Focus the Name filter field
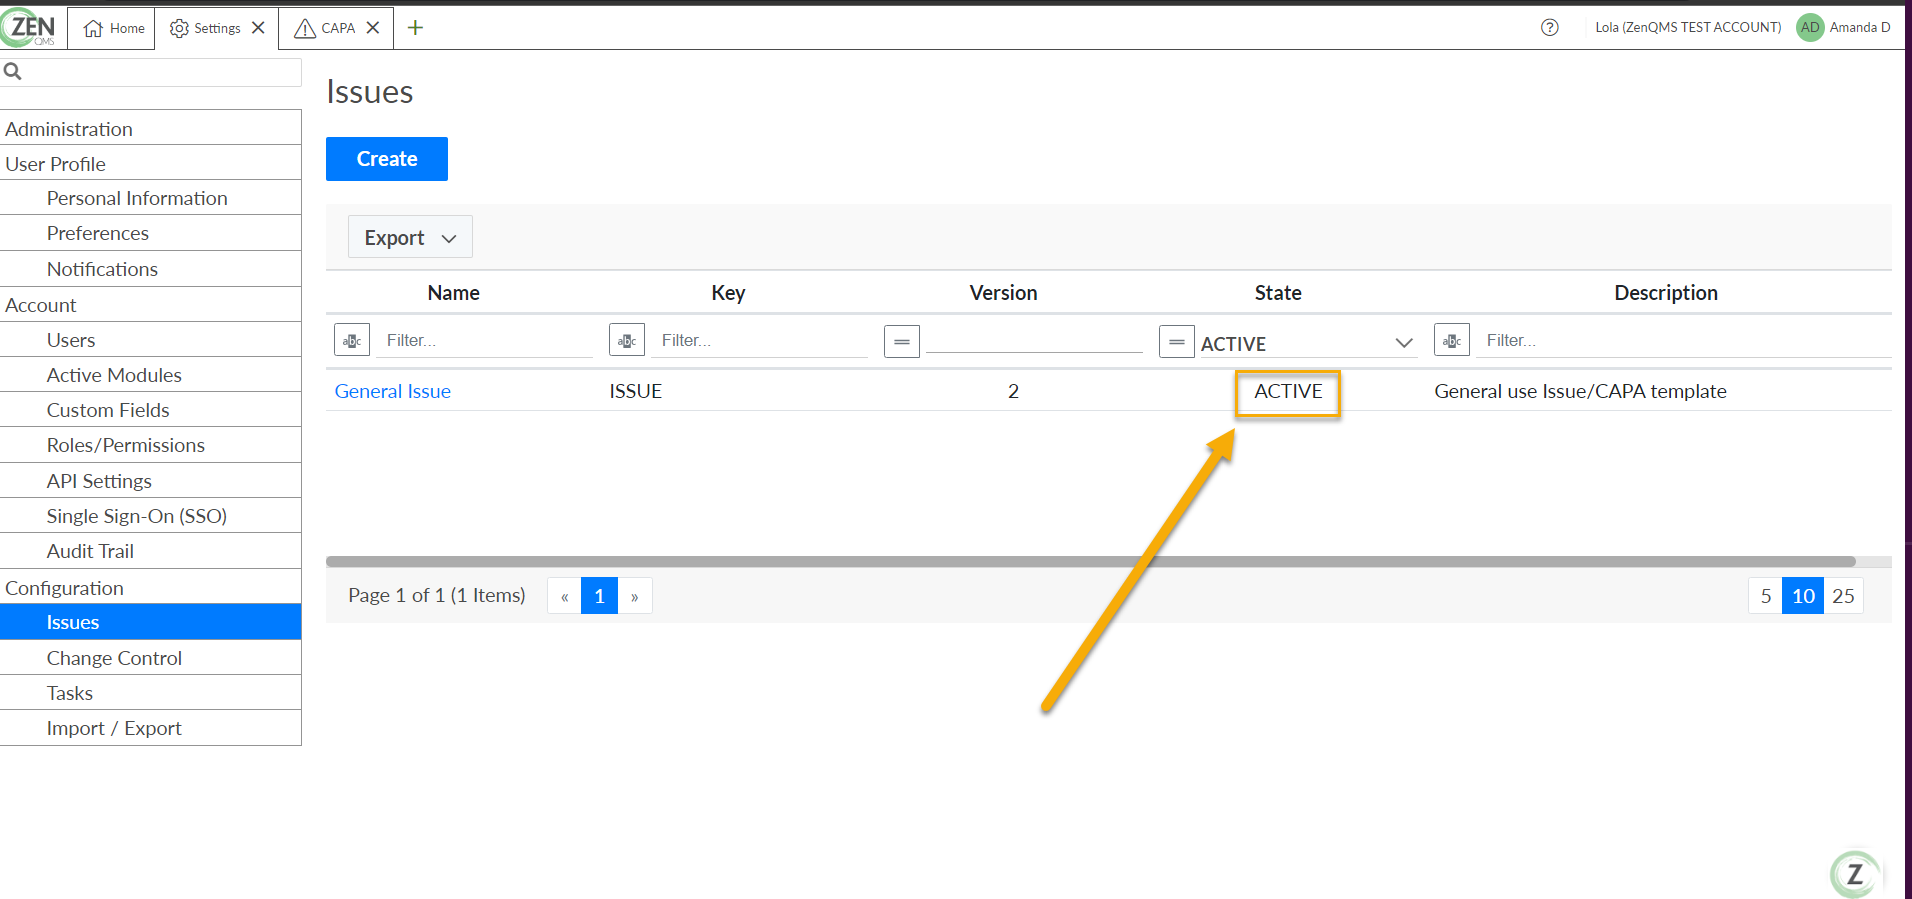Screen dimensions: 1912x899 click(486, 341)
